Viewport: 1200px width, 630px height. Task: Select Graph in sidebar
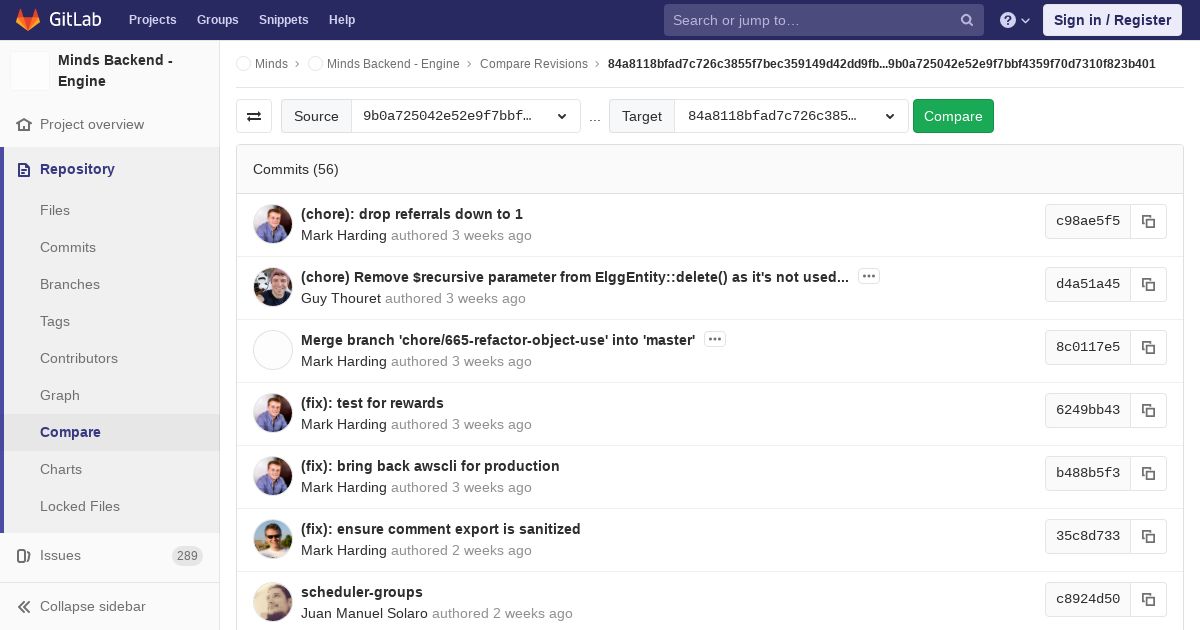[60, 396]
